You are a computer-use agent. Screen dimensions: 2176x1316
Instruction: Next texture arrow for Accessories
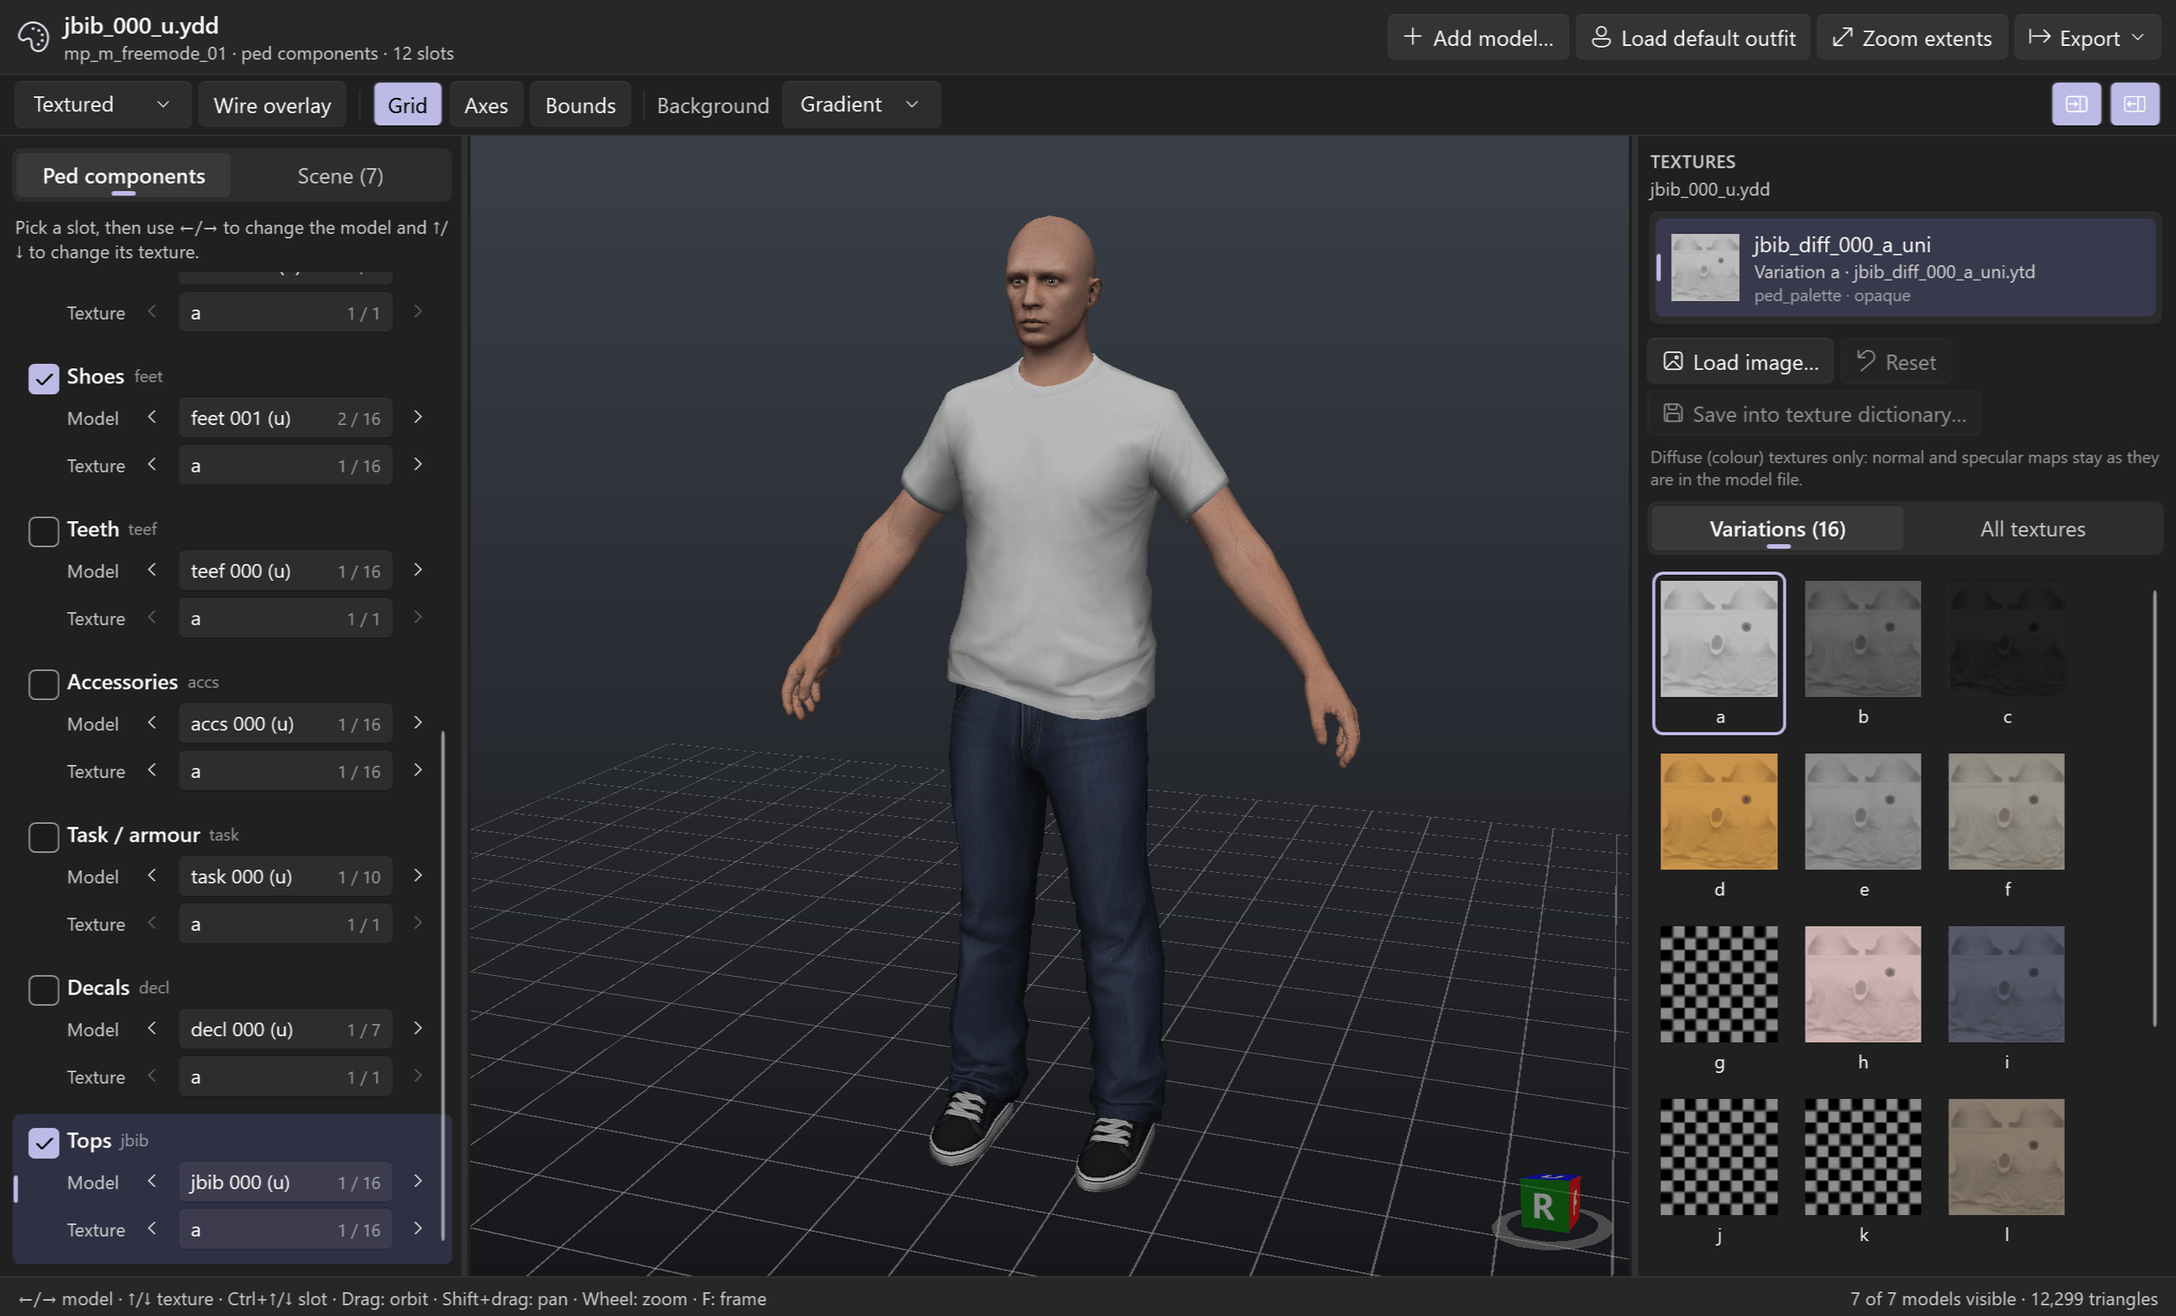[418, 770]
